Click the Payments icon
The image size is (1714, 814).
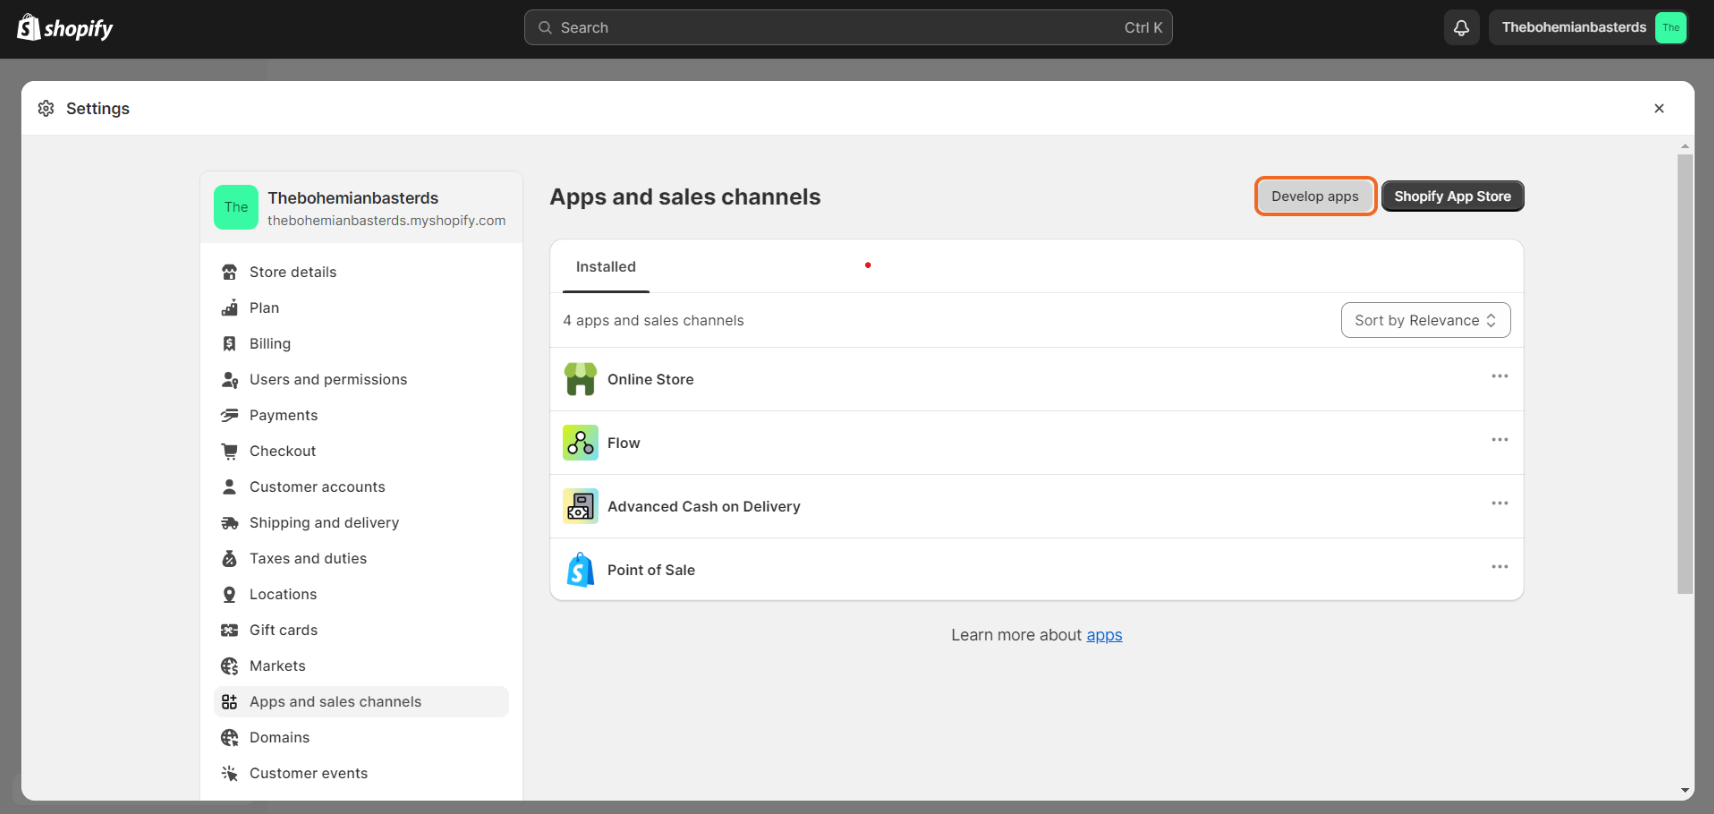pos(229,415)
